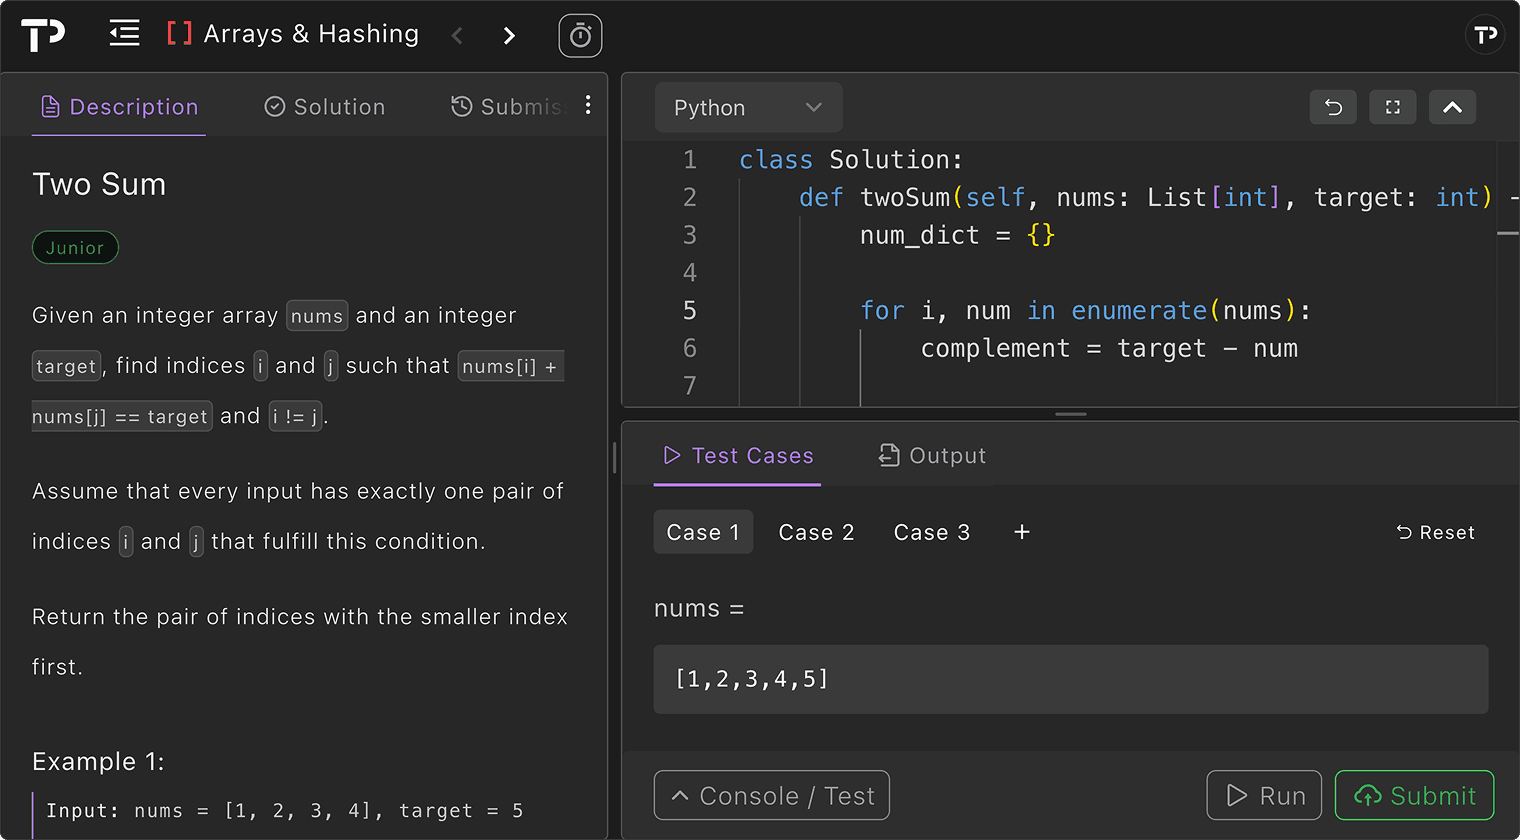Go to the next problem arrow

(509, 36)
